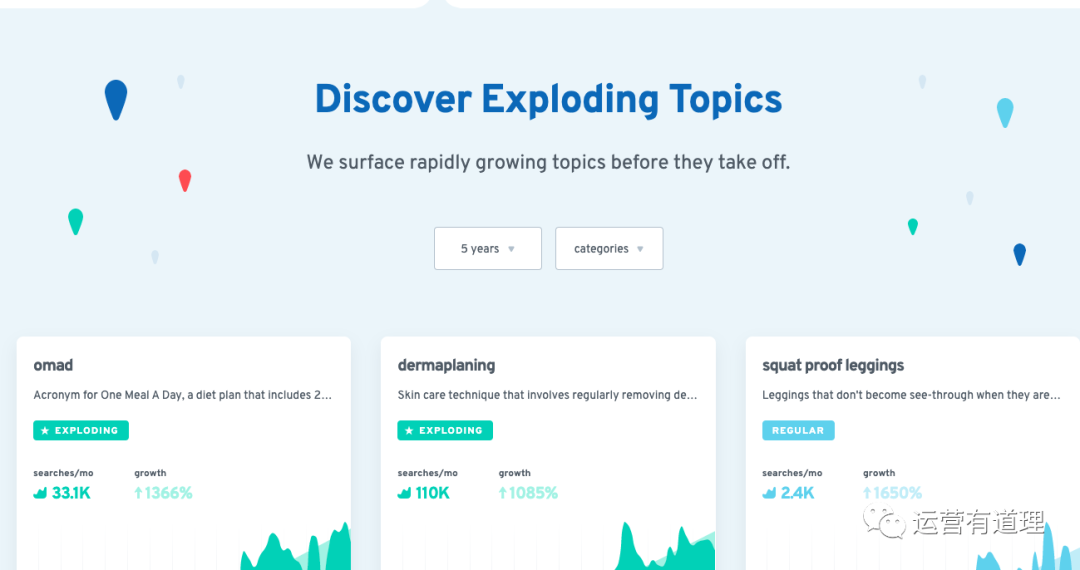This screenshot has height=570, width=1080.
Task: Click the searches icon beside 2.4K
Action: click(x=769, y=493)
